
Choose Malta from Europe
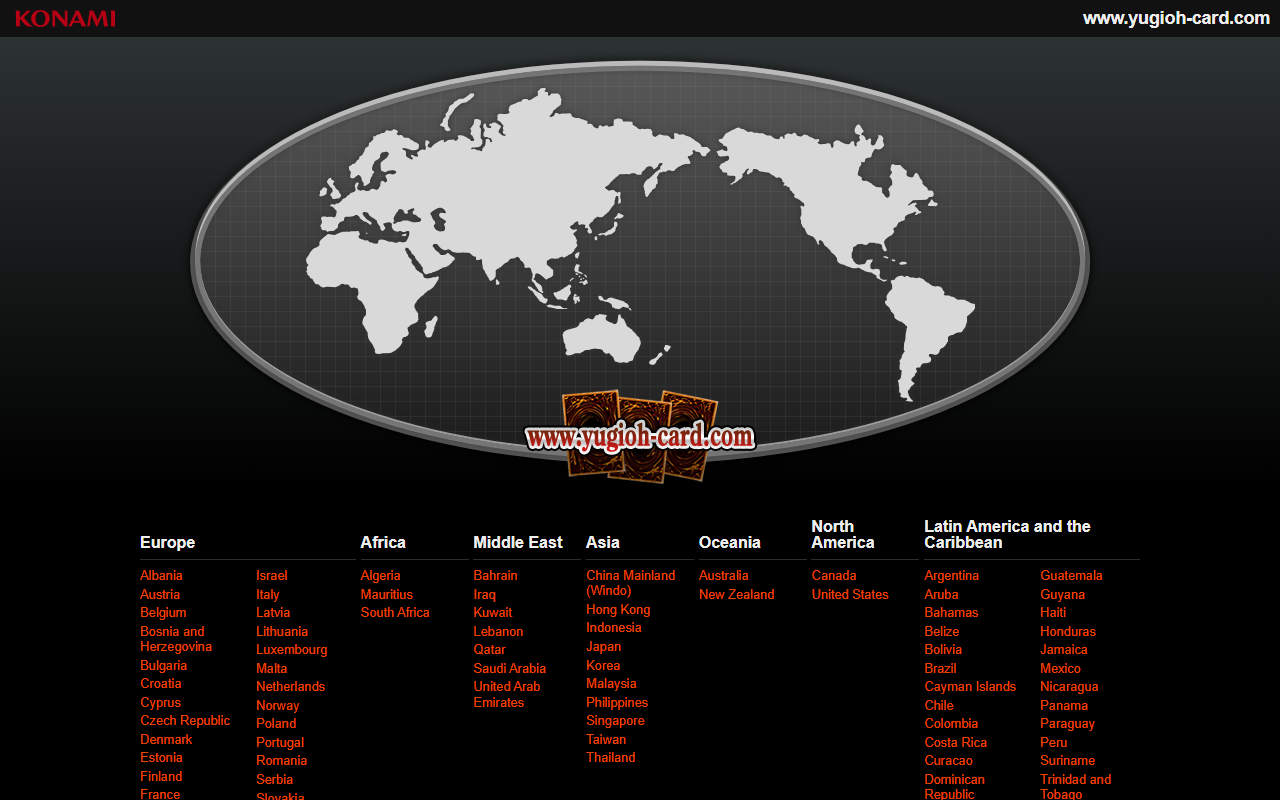coord(272,668)
